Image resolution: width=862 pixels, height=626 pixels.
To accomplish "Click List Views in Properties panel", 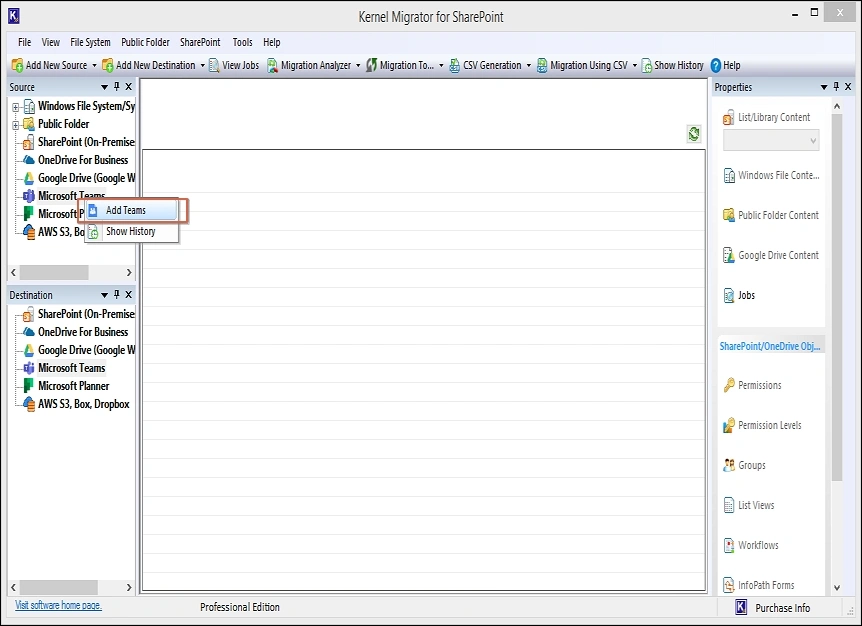I will point(749,505).
